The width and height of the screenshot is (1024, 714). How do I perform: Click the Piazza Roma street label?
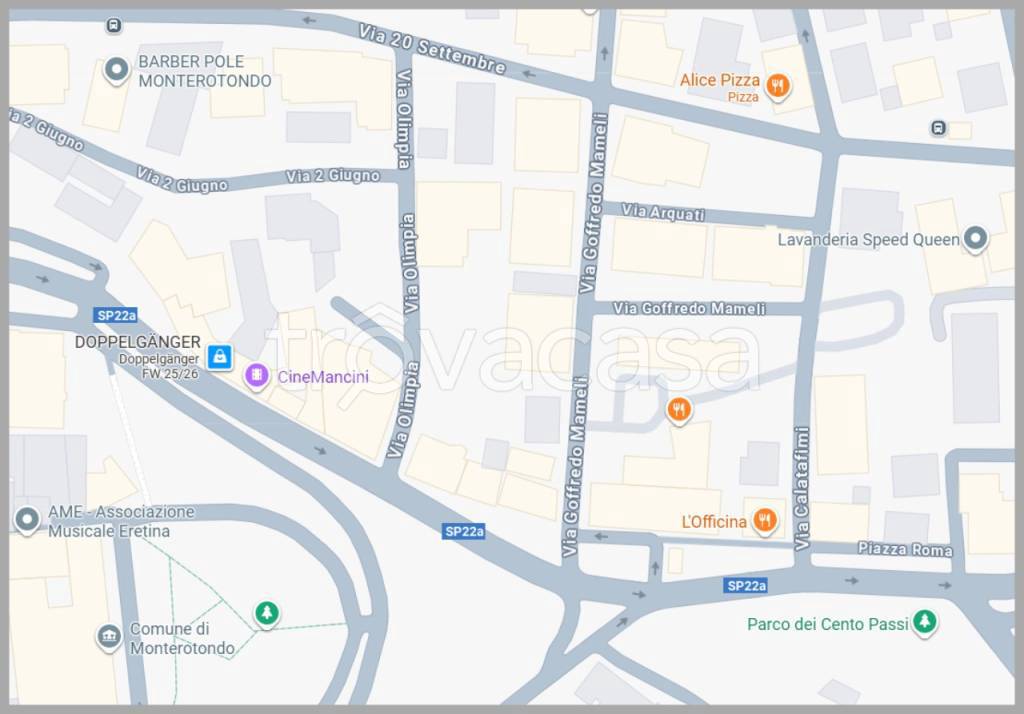[x=905, y=549]
